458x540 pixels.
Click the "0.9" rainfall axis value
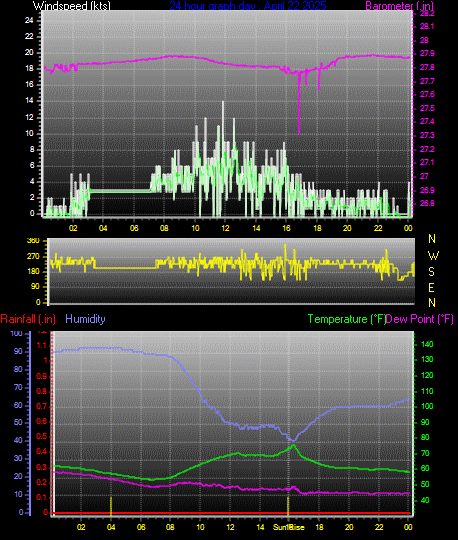pyautogui.click(x=41, y=376)
